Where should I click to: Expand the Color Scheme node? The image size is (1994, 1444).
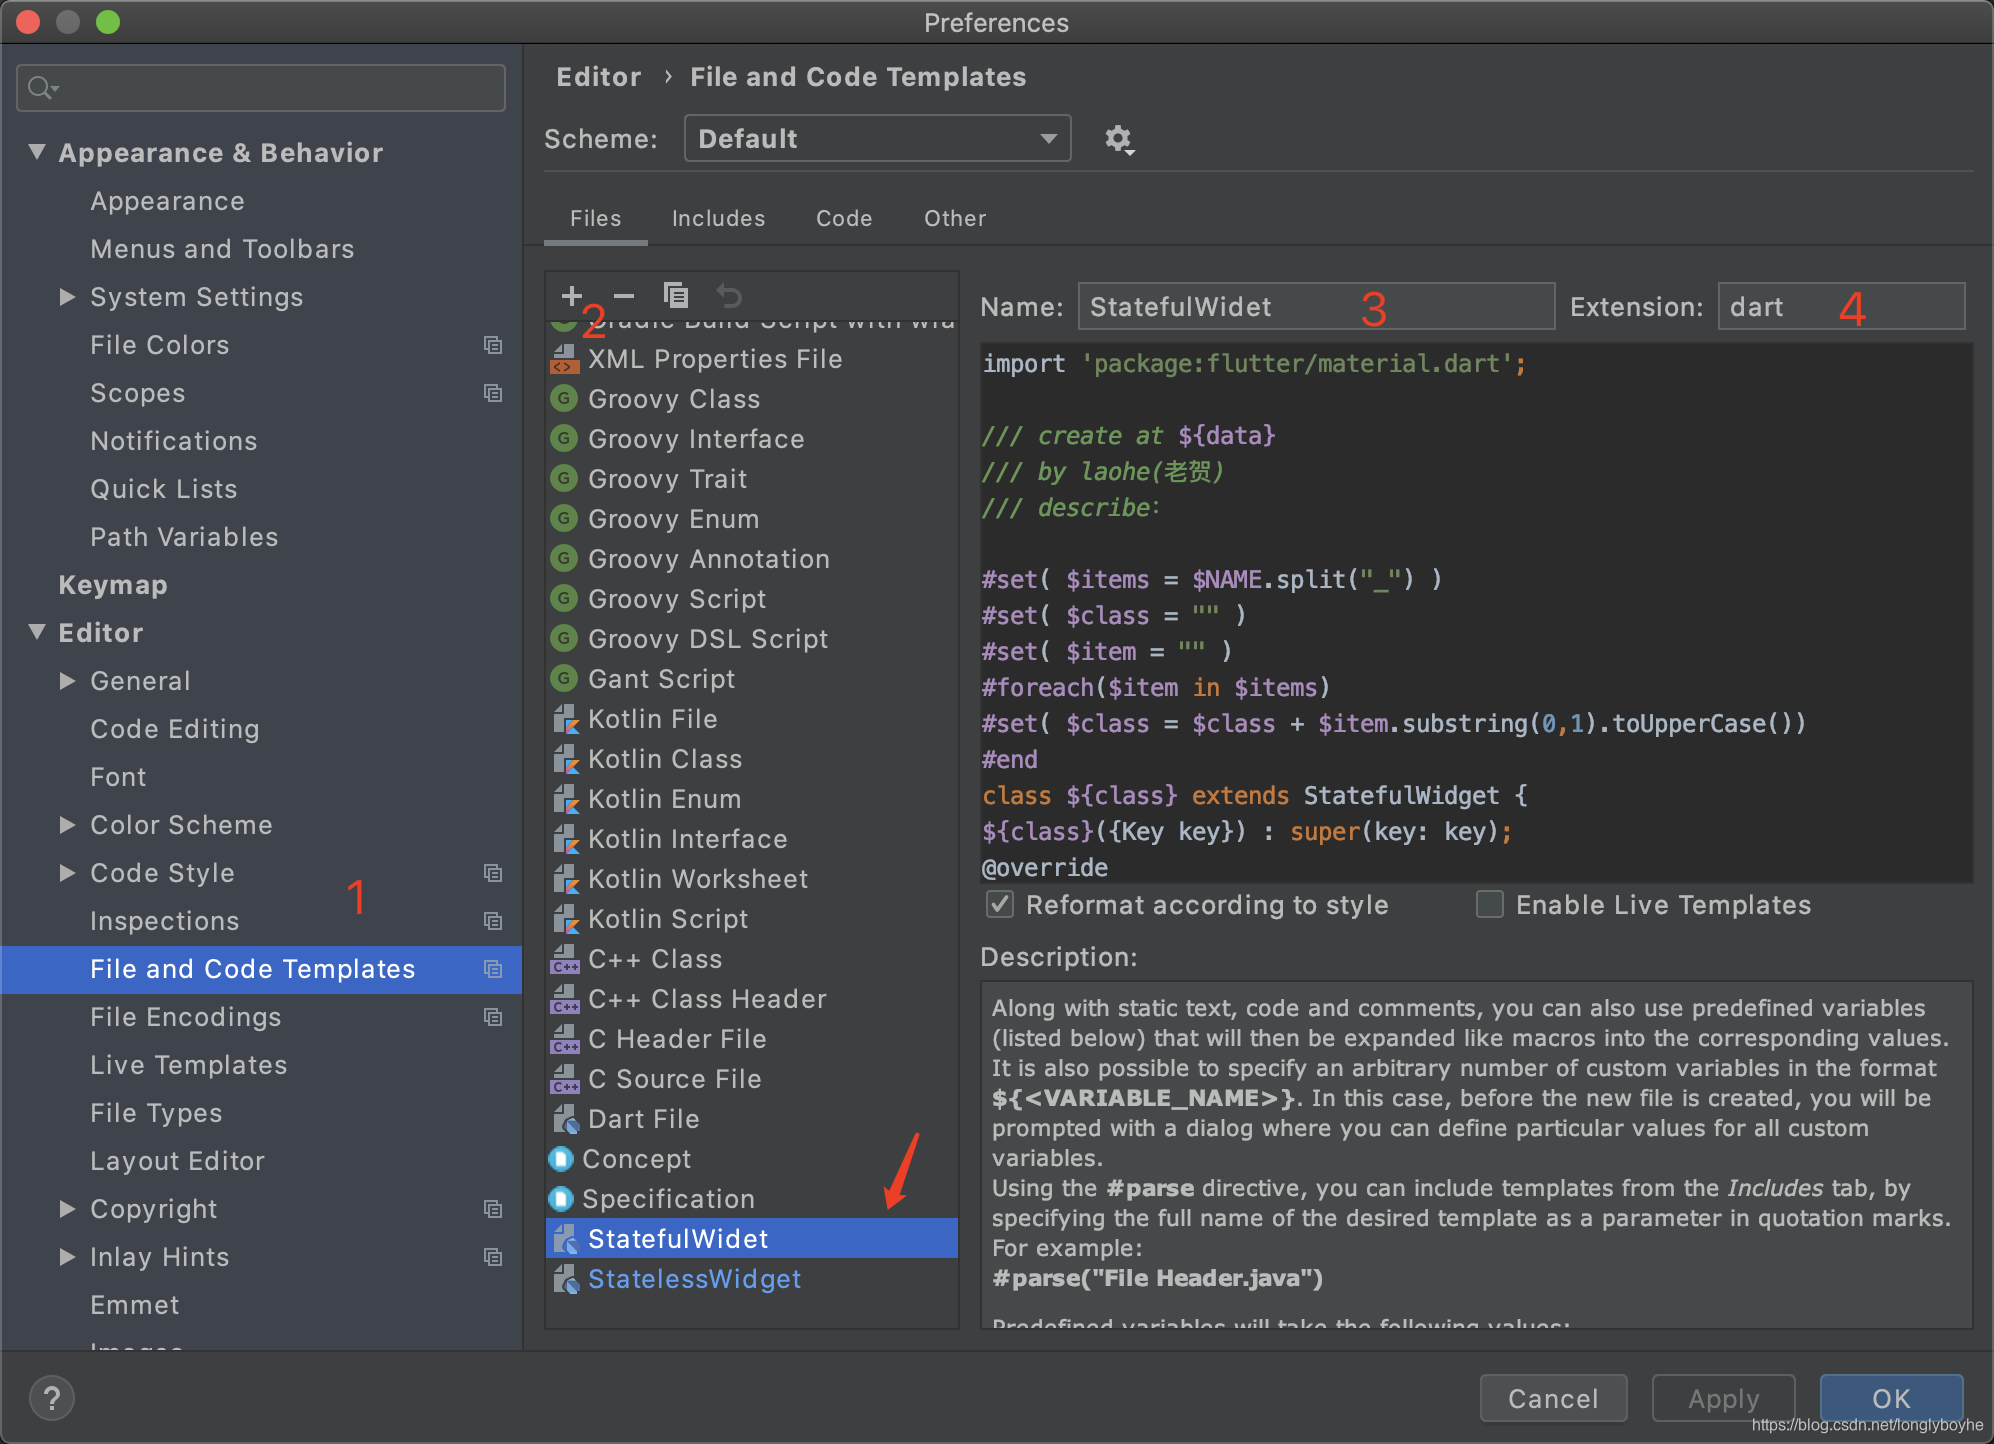(x=68, y=825)
